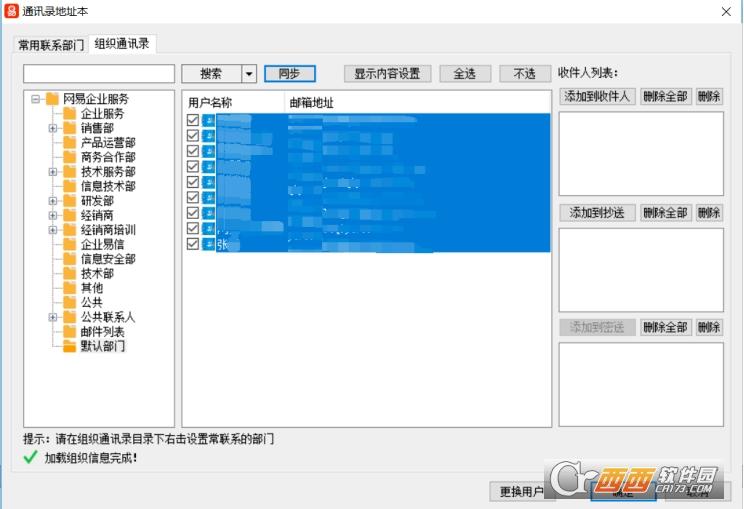744x509 pixels.
Task: Click the 全选 button
Action: 465,74
